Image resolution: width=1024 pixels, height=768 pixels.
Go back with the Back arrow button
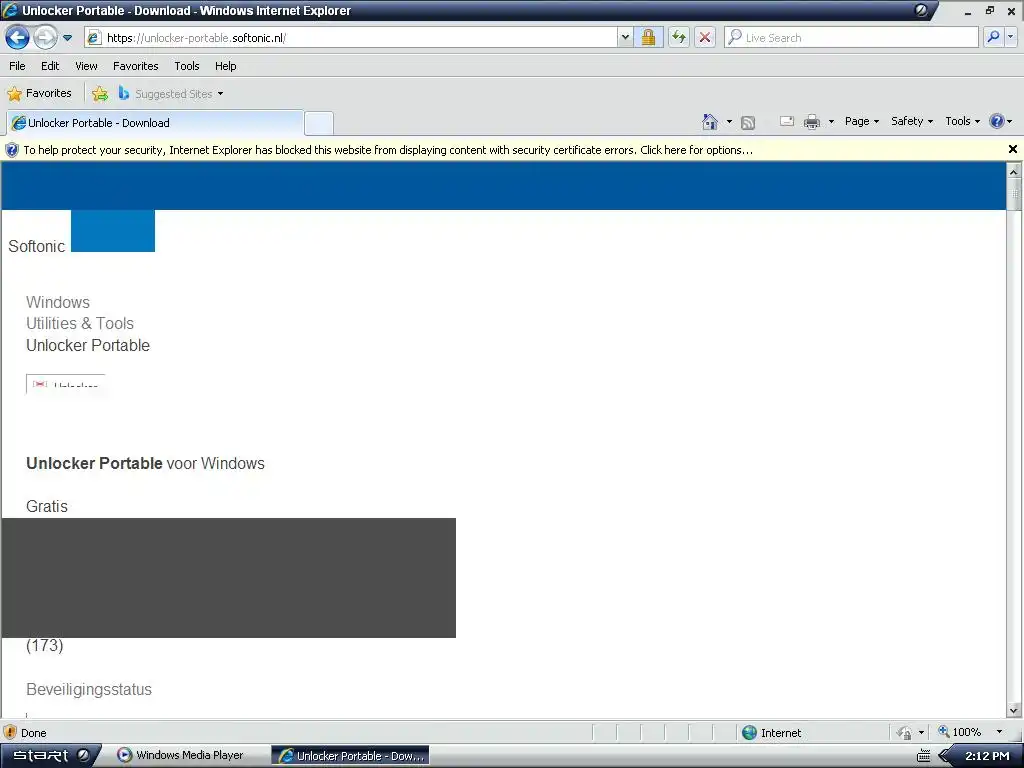click(18, 37)
